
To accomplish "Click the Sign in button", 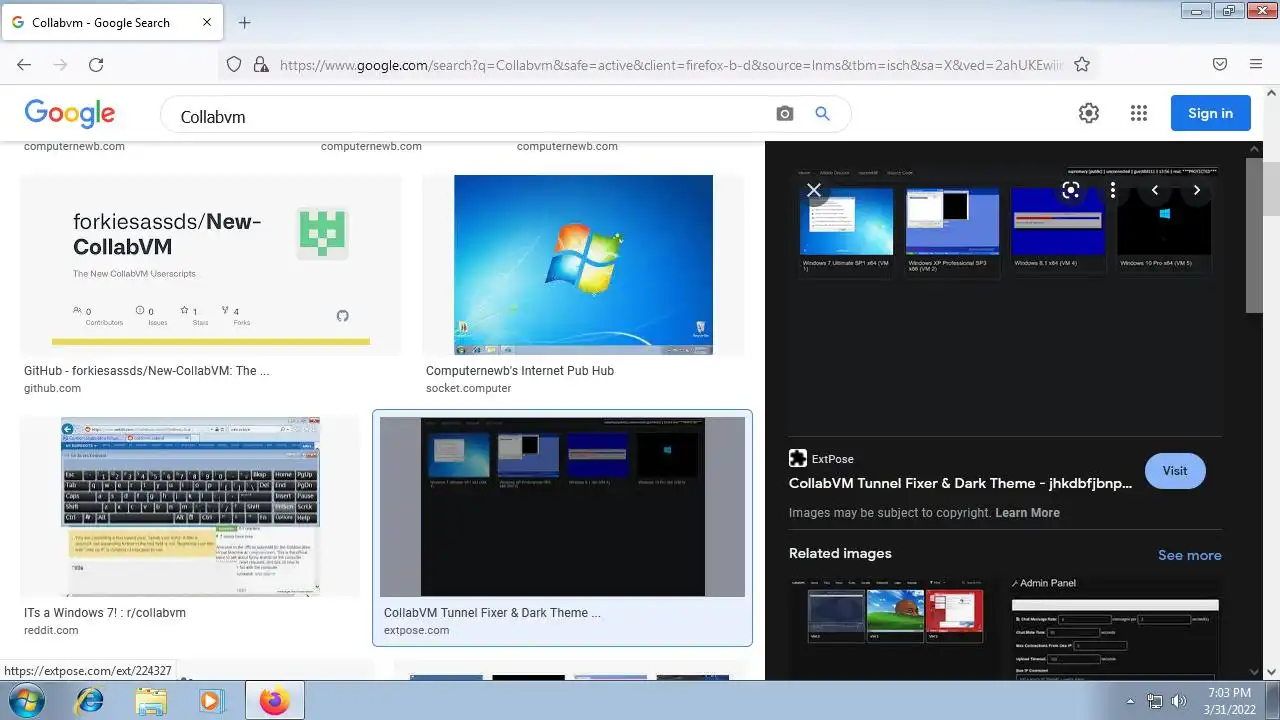I will point(1210,113).
